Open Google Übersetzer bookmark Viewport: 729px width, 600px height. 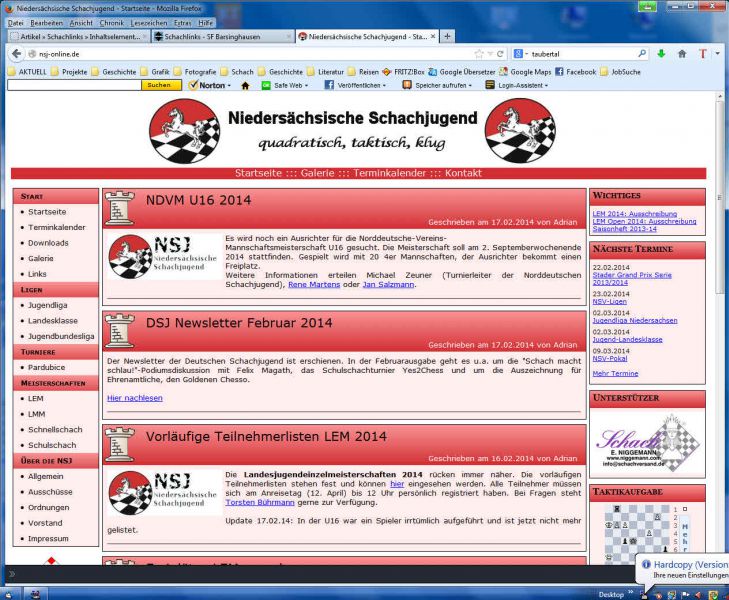click(x=462, y=72)
